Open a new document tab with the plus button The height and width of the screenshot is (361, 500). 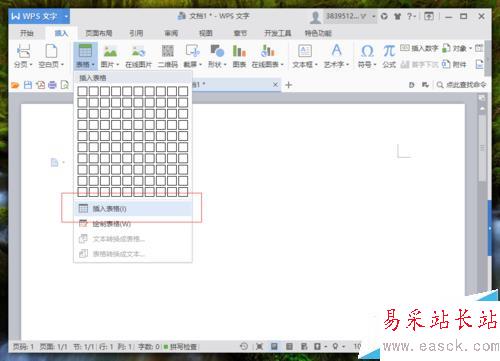[x=289, y=85]
